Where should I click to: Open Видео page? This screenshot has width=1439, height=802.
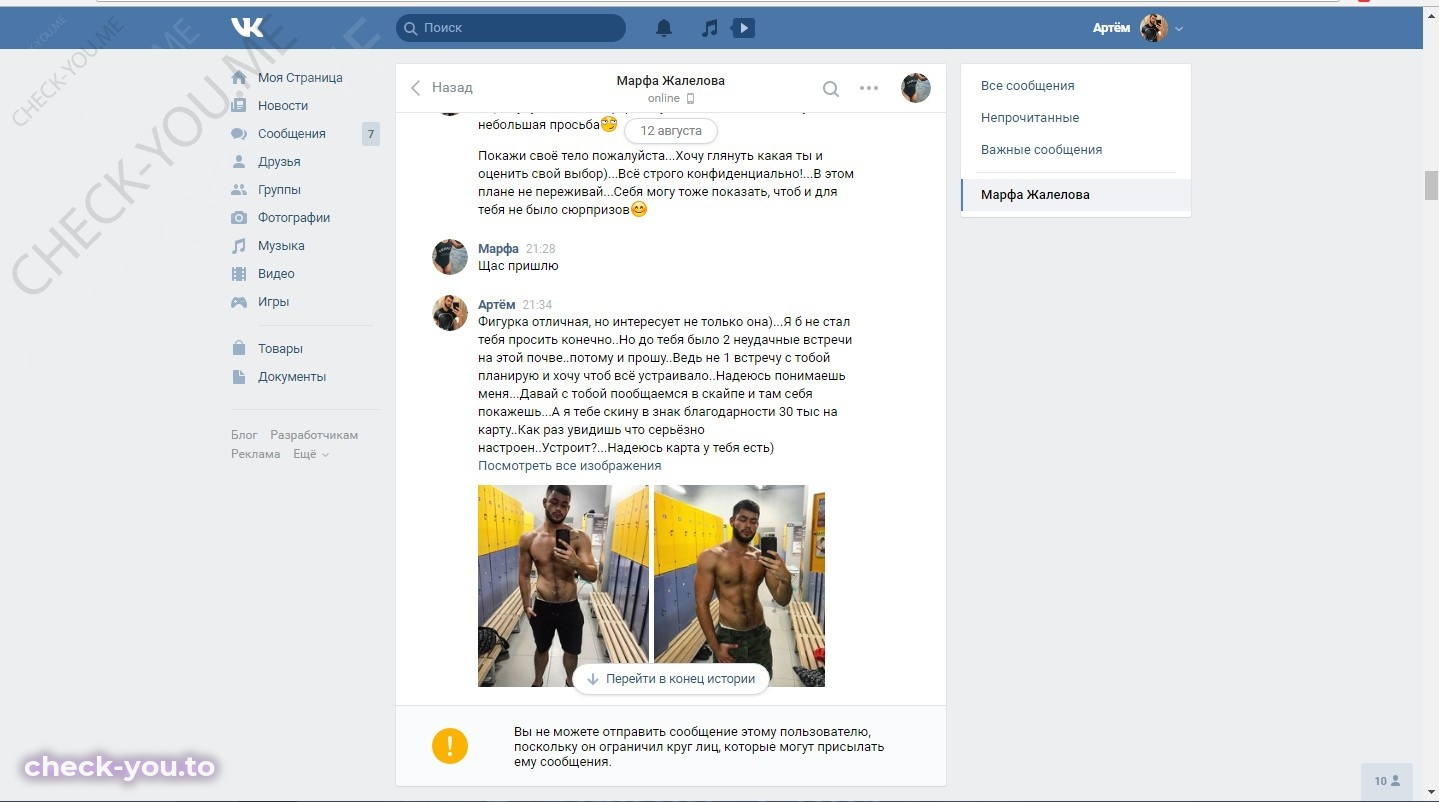[x=276, y=274]
